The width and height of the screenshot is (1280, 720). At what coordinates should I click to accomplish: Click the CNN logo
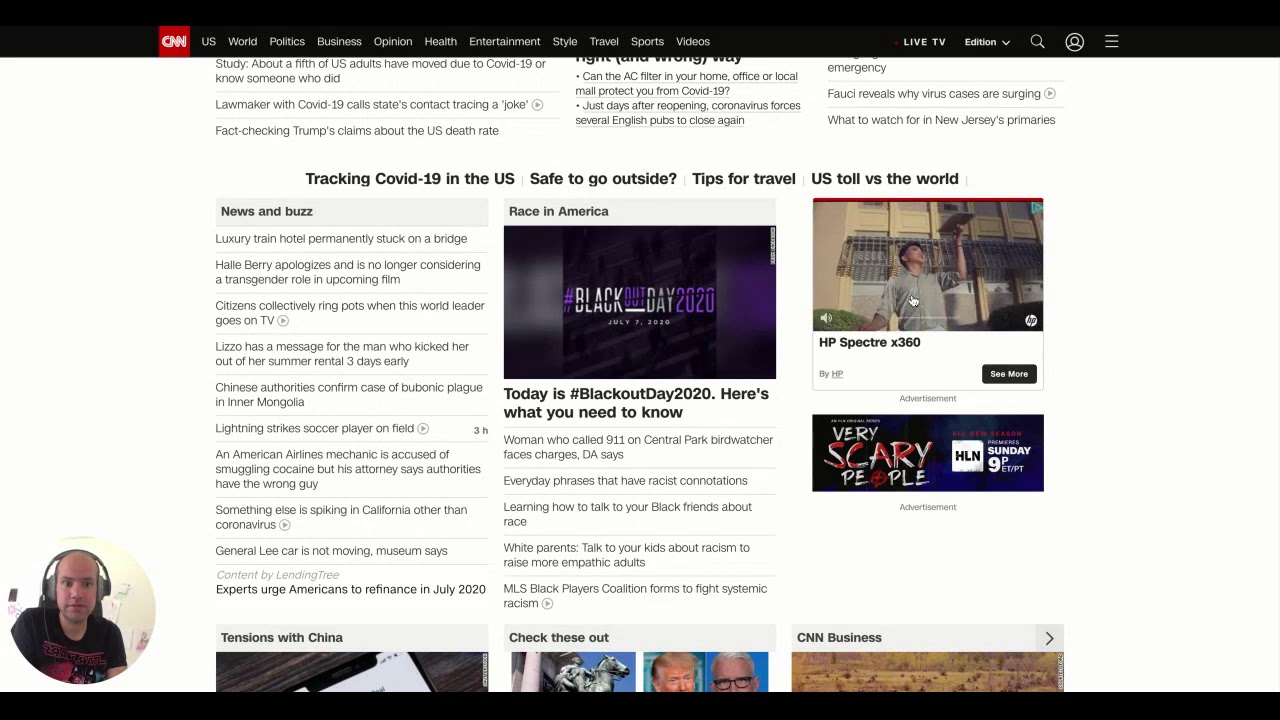pyautogui.click(x=174, y=41)
